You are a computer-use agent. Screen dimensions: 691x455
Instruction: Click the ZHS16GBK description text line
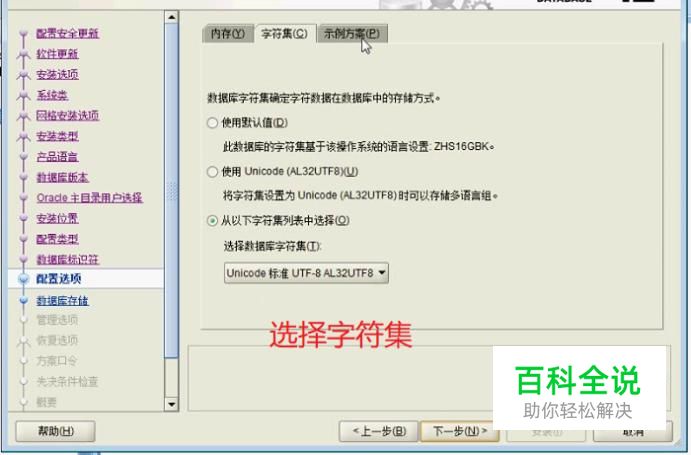358,147
